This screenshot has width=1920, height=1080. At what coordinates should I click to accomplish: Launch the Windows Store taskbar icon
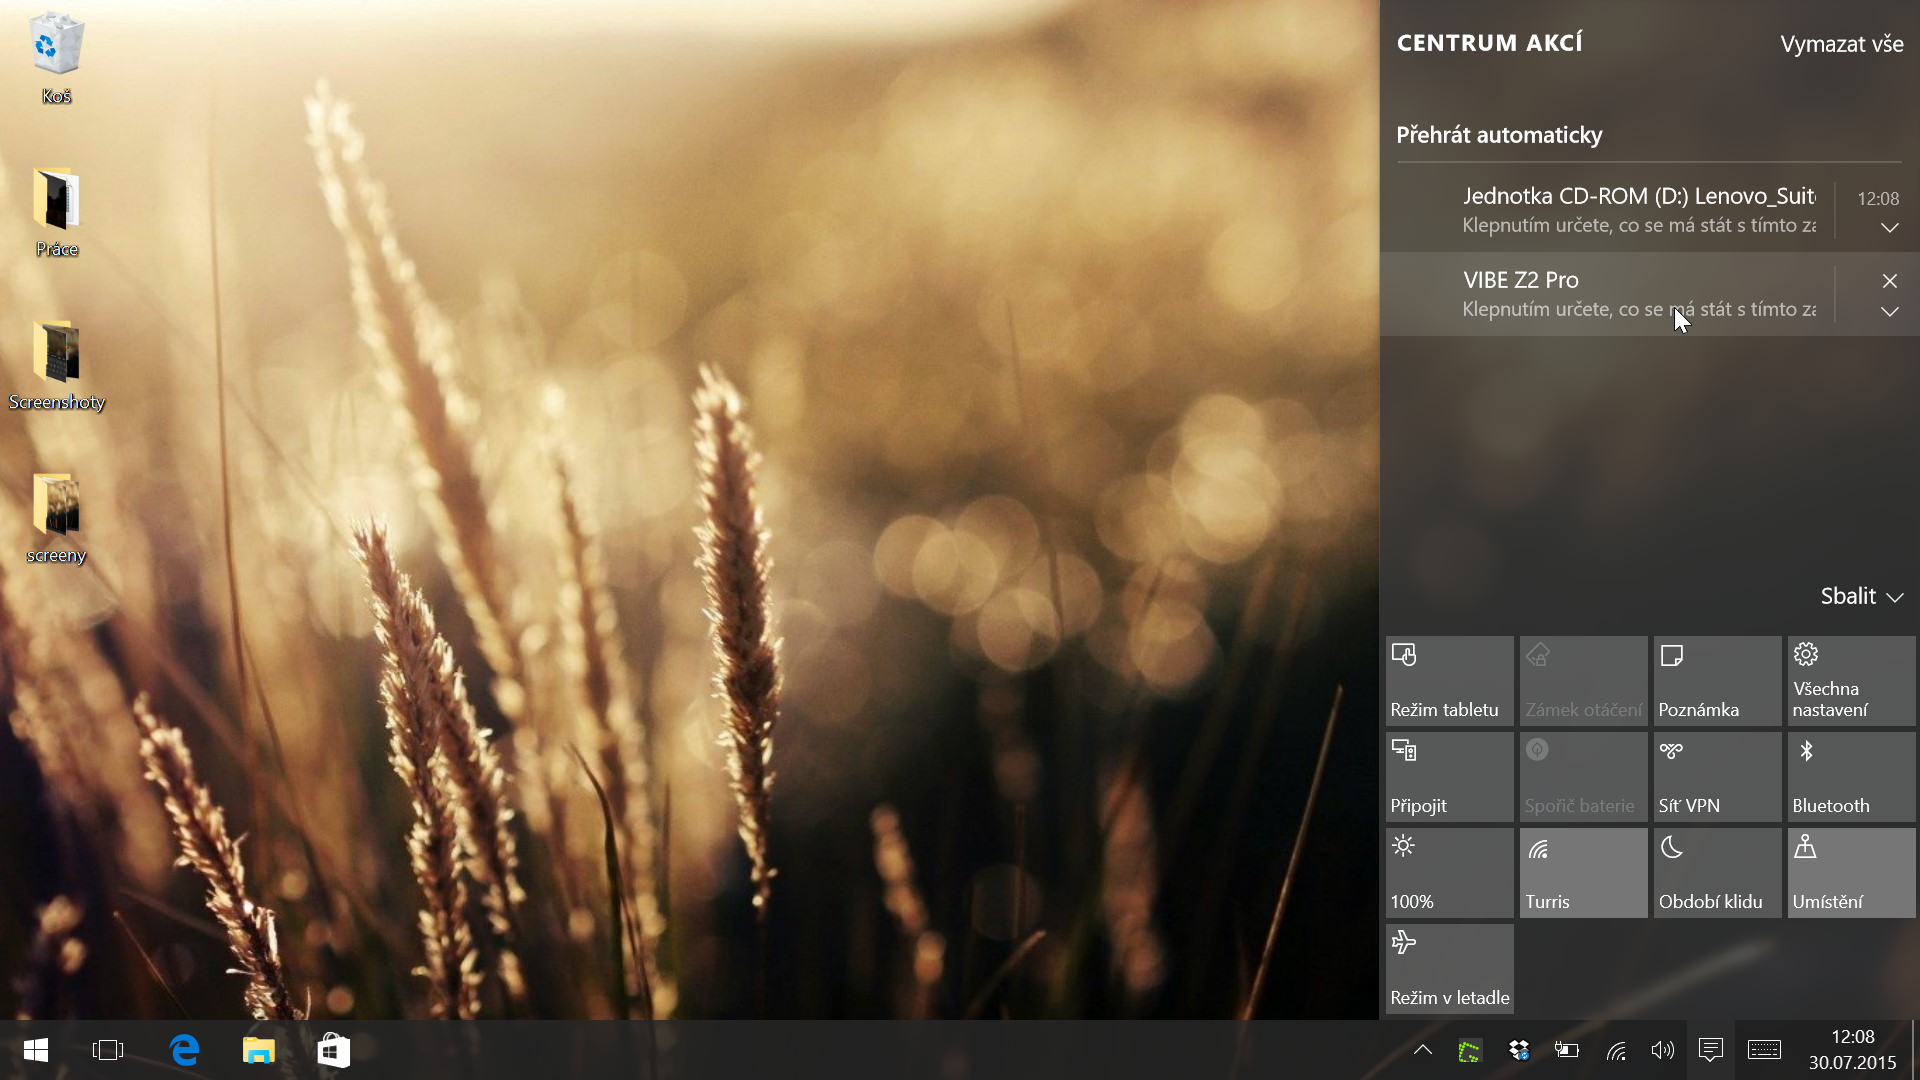click(x=333, y=1050)
